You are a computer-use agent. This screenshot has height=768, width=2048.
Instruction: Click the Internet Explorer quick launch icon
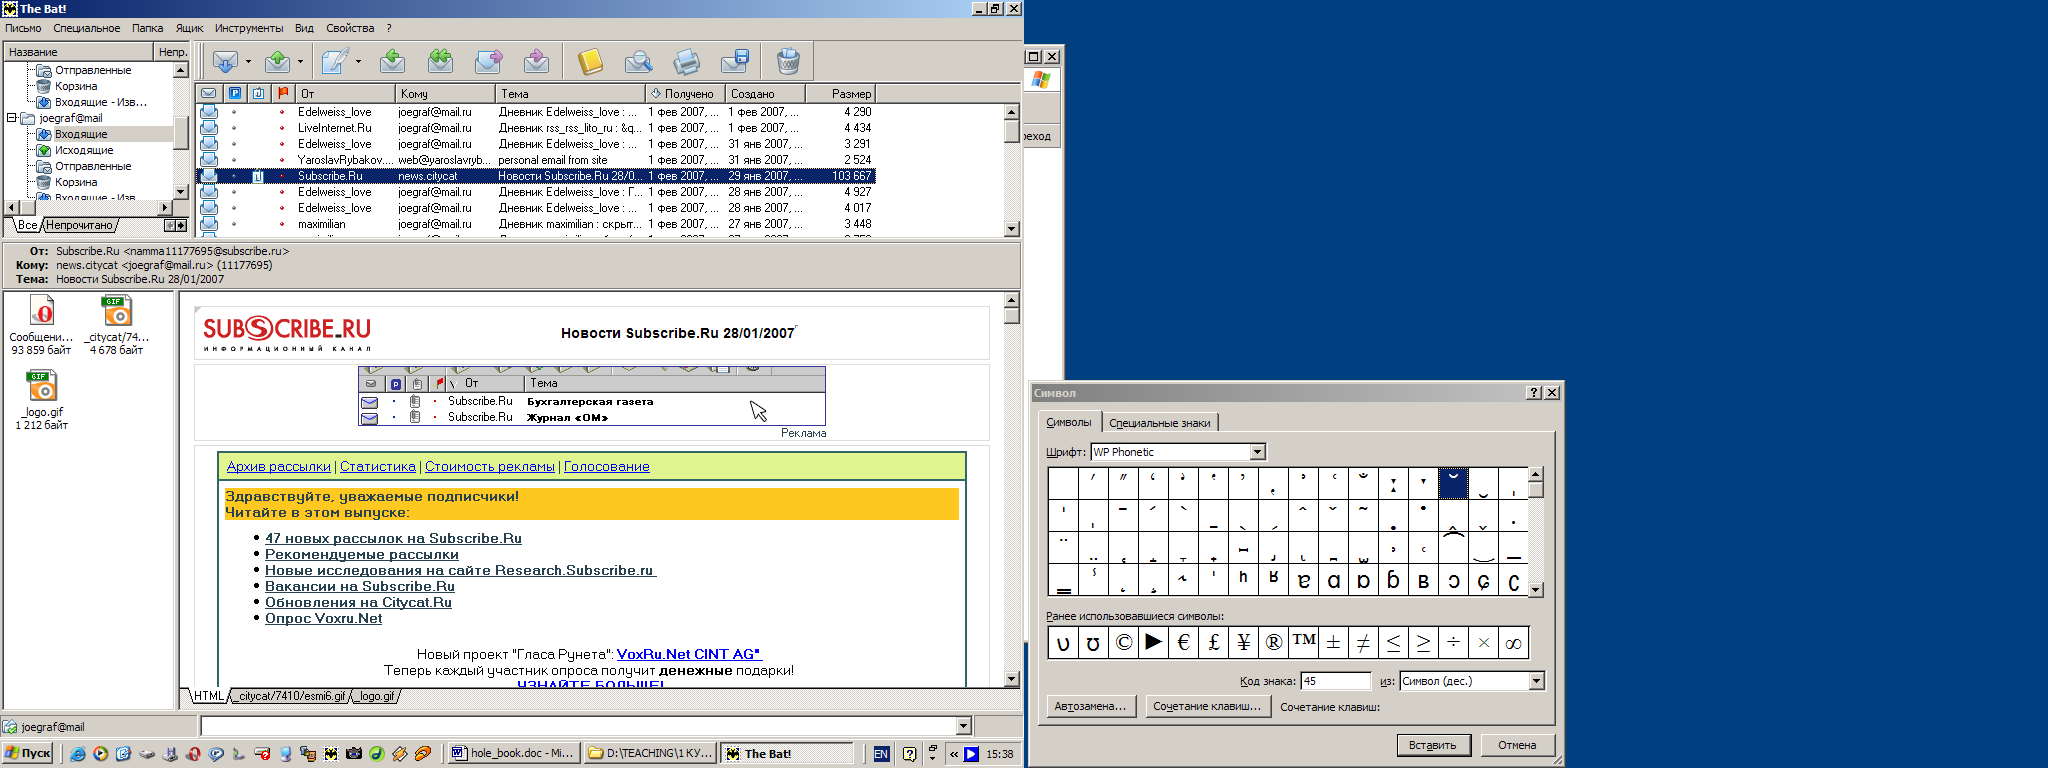[78, 754]
